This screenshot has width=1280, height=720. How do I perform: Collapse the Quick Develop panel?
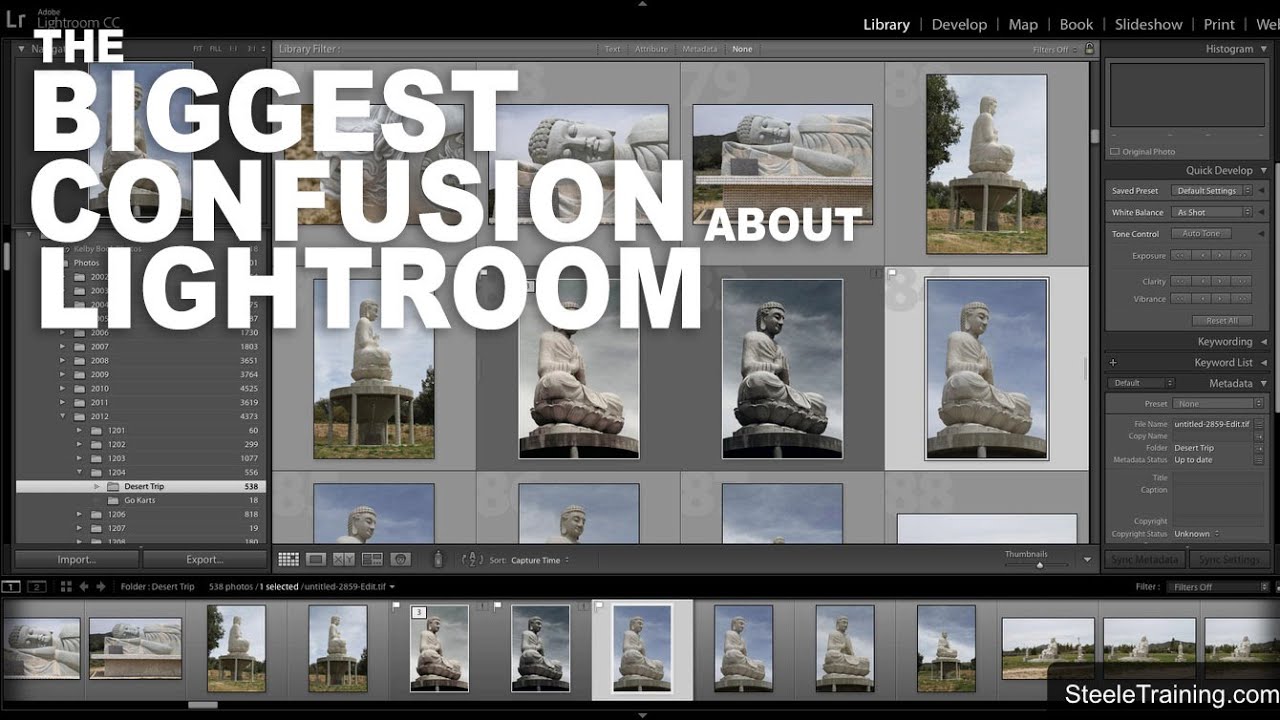pos(1264,170)
